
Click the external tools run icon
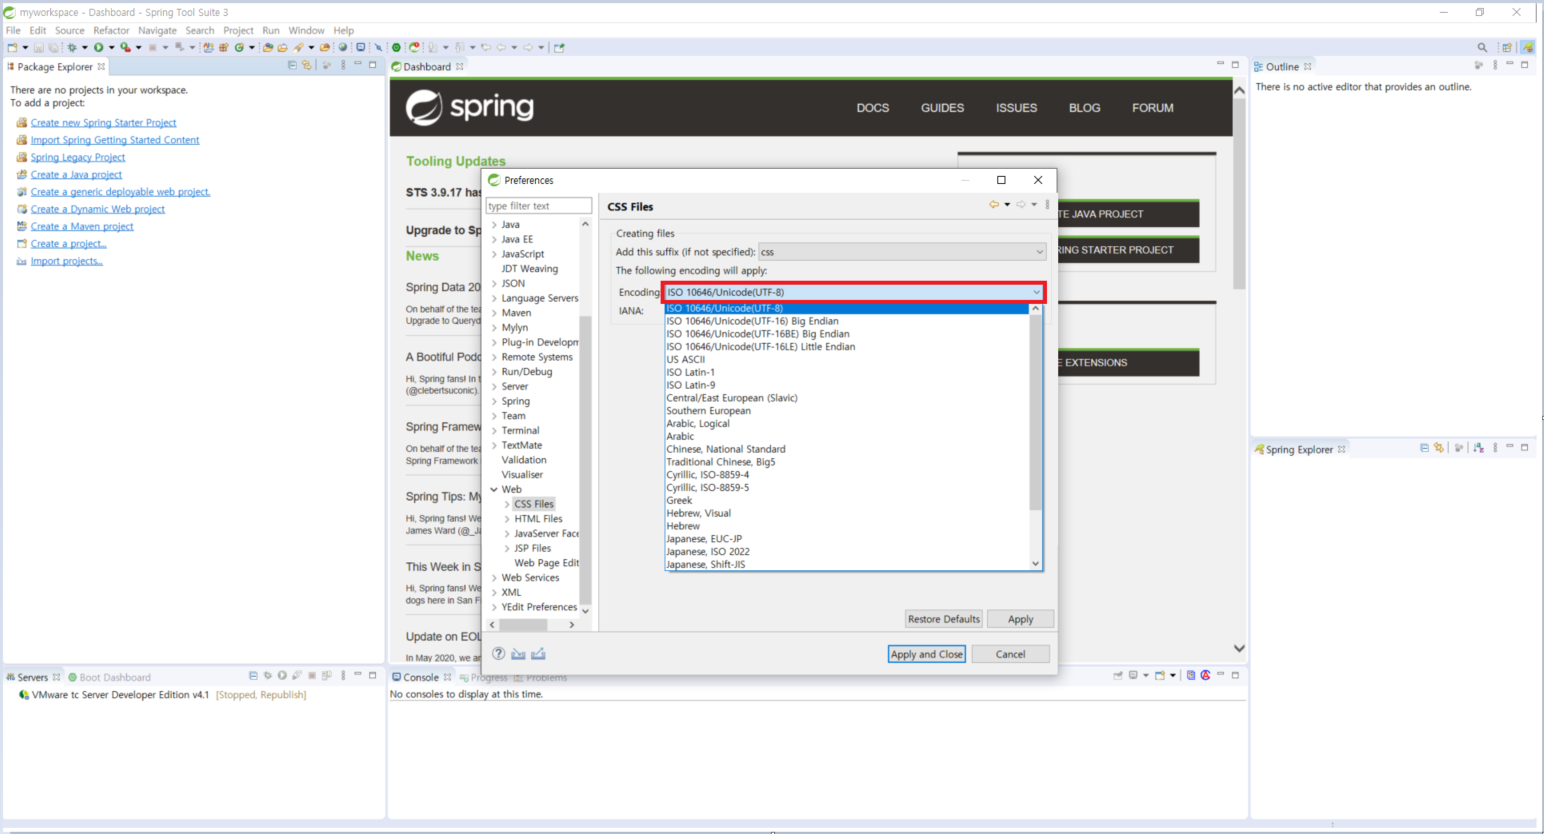(125, 47)
